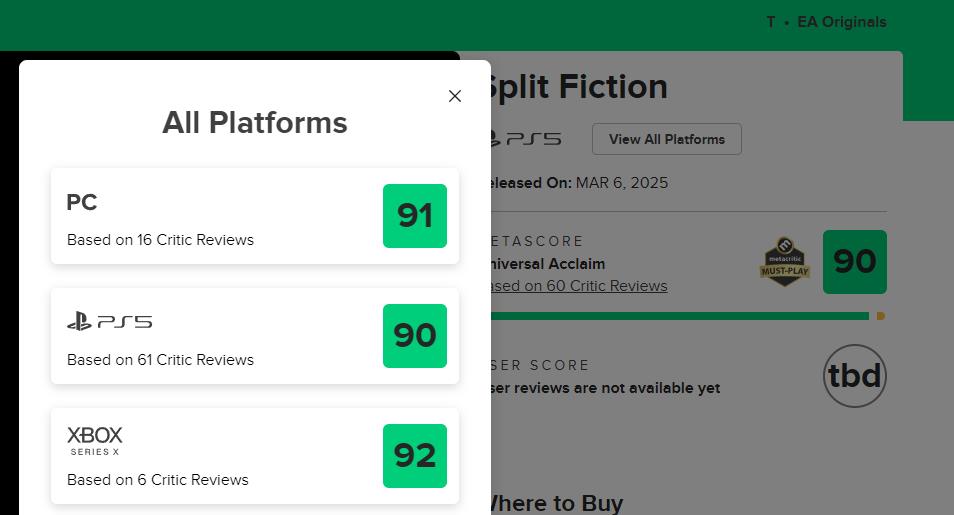Open PC's Based on 16 Critic Reviews text
Image resolution: width=954 pixels, height=515 pixels.
coord(160,240)
